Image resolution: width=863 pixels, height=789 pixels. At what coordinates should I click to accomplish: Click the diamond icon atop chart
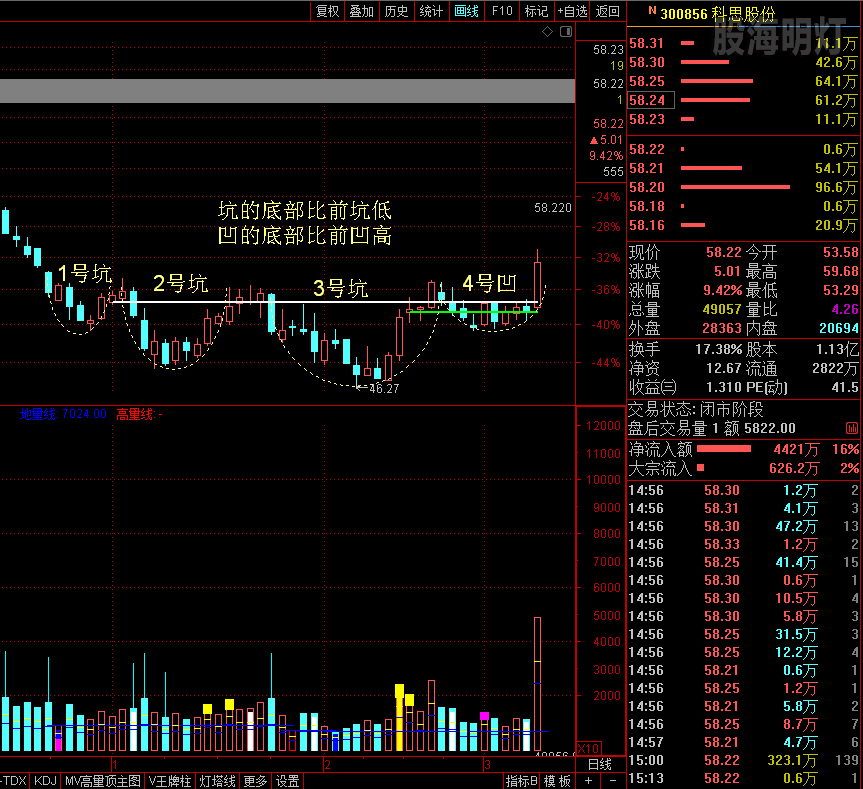[548, 32]
